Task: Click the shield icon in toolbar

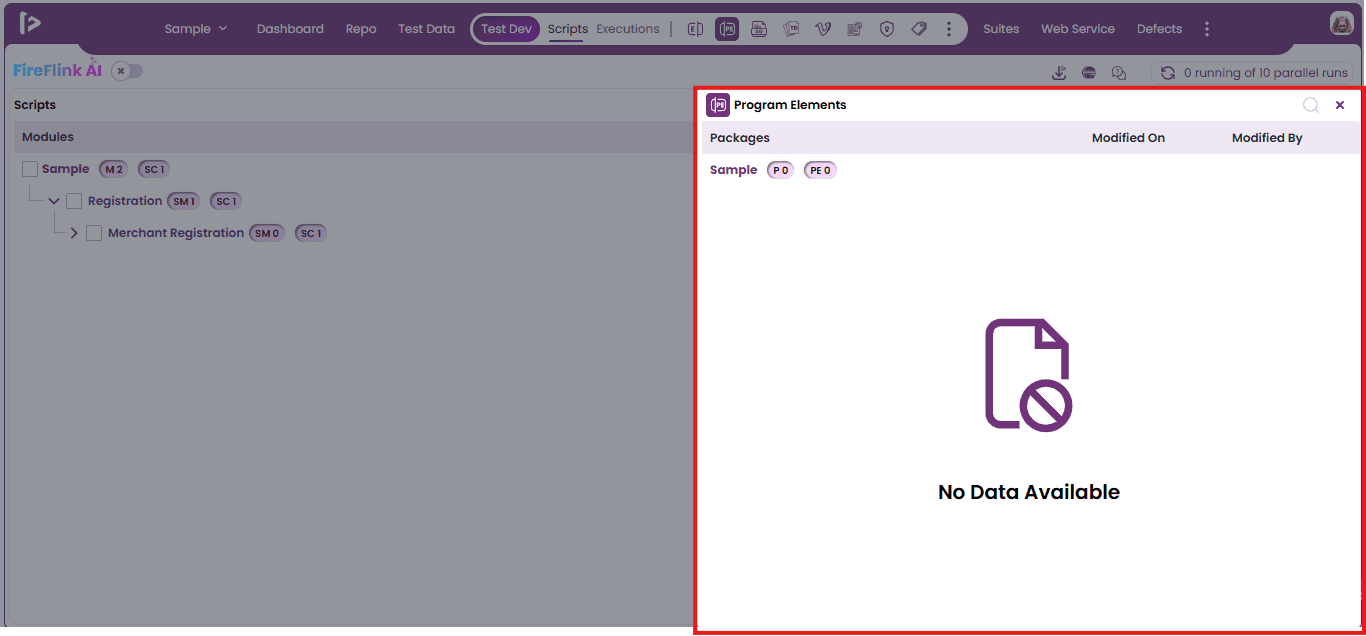Action: coord(887,29)
